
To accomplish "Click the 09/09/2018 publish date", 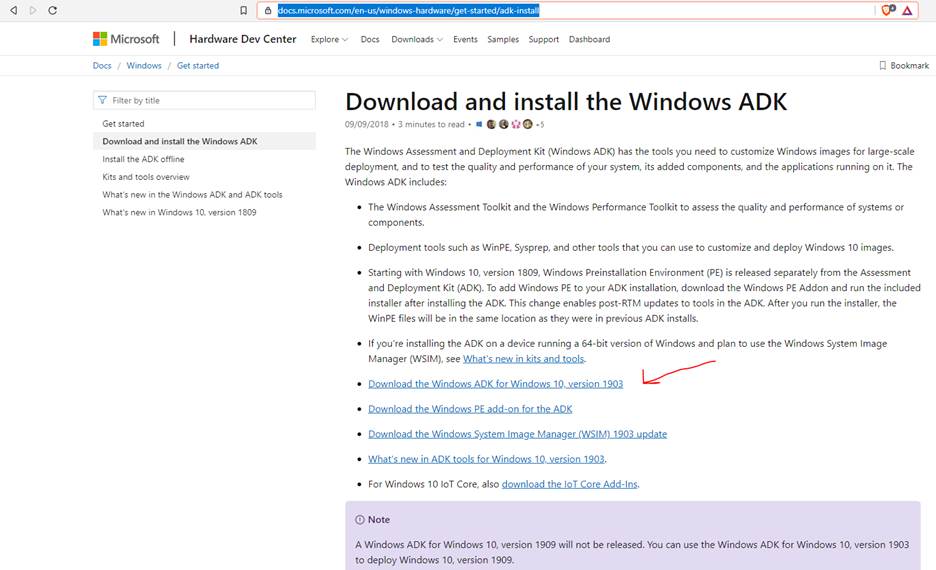I will 367,124.
